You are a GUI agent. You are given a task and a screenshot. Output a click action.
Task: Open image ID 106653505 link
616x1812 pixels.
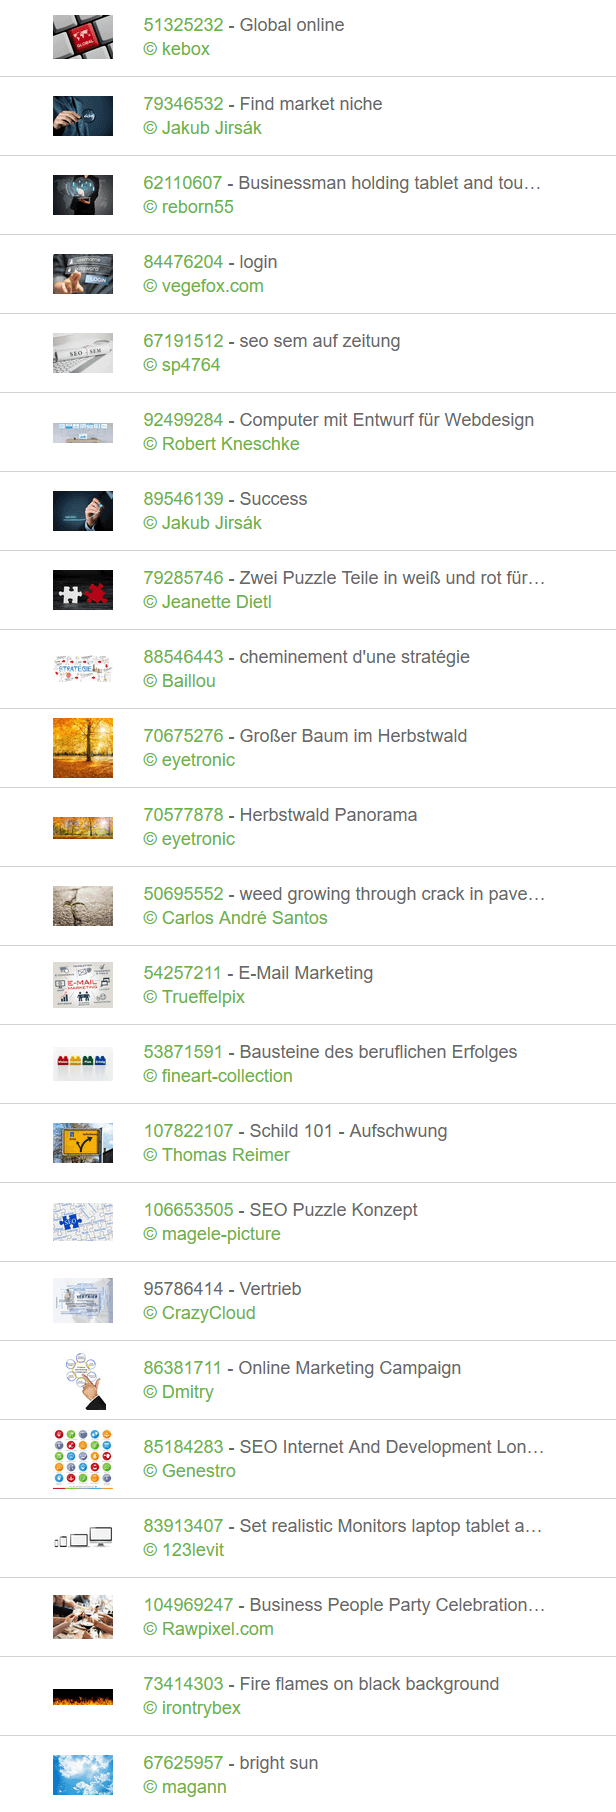tap(188, 1210)
